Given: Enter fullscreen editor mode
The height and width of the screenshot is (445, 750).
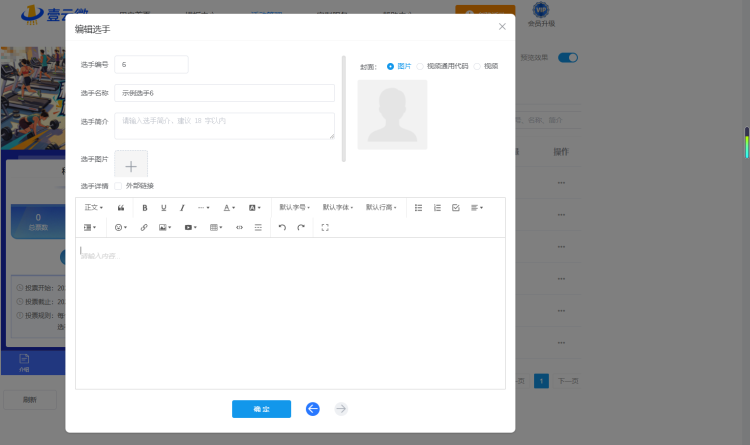Looking at the screenshot, I should tap(325, 227).
